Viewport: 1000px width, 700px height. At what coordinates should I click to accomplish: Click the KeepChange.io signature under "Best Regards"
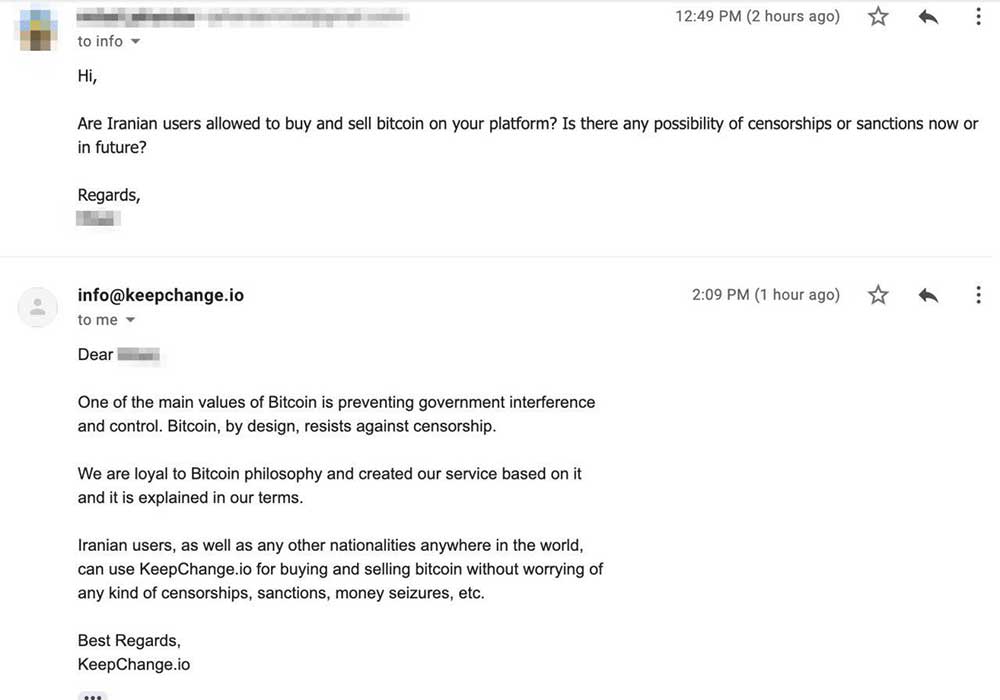(133, 664)
